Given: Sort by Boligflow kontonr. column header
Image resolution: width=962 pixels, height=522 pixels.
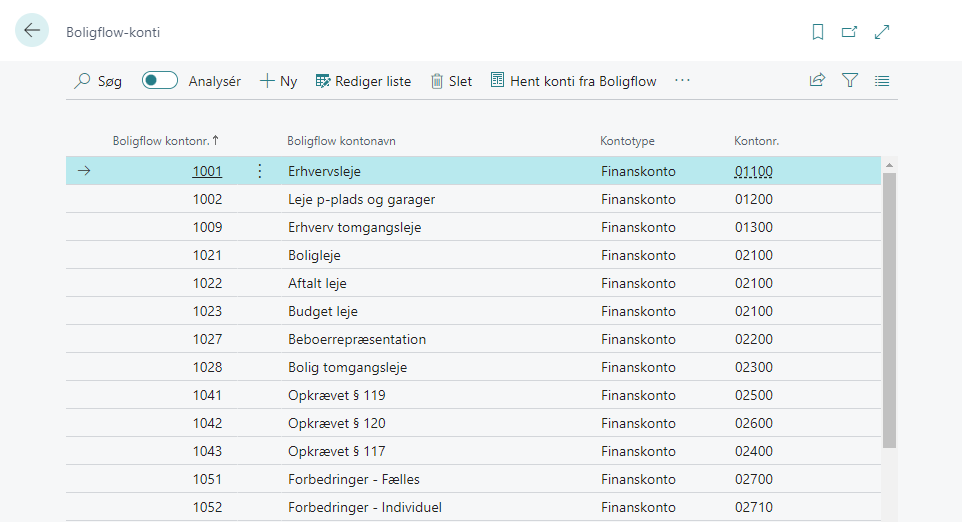Looking at the screenshot, I should [165, 140].
